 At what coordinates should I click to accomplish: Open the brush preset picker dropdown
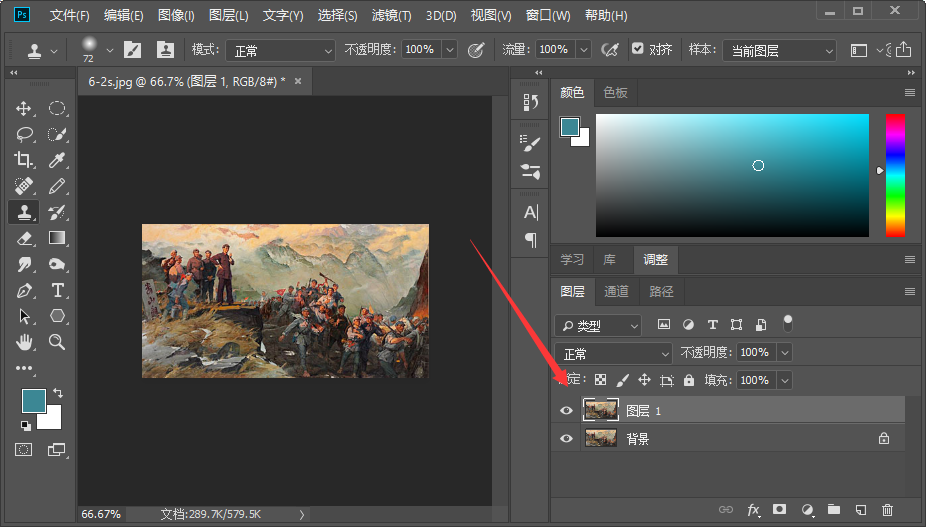tap(109, 51)
